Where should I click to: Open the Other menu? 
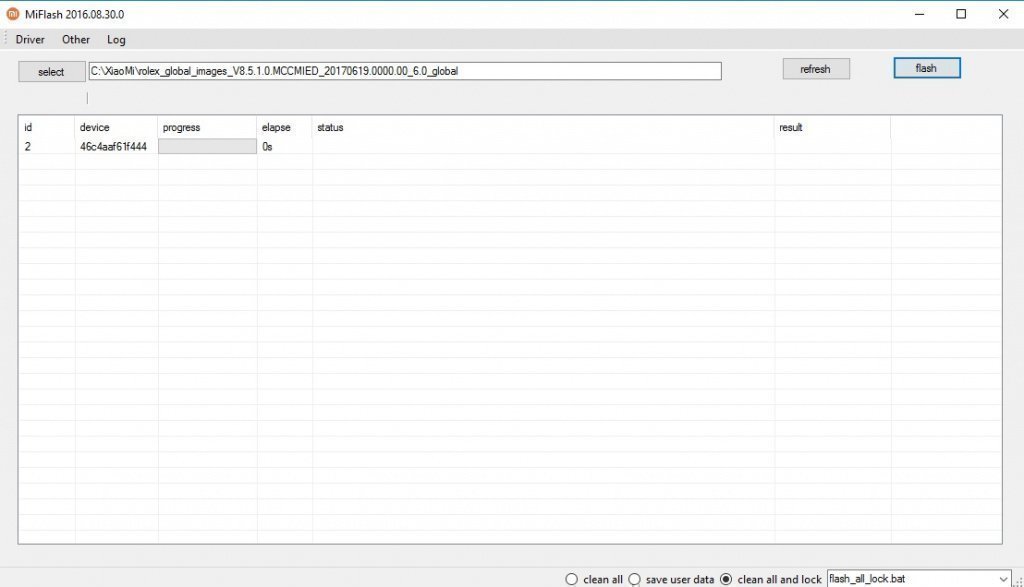pos(76,40)
